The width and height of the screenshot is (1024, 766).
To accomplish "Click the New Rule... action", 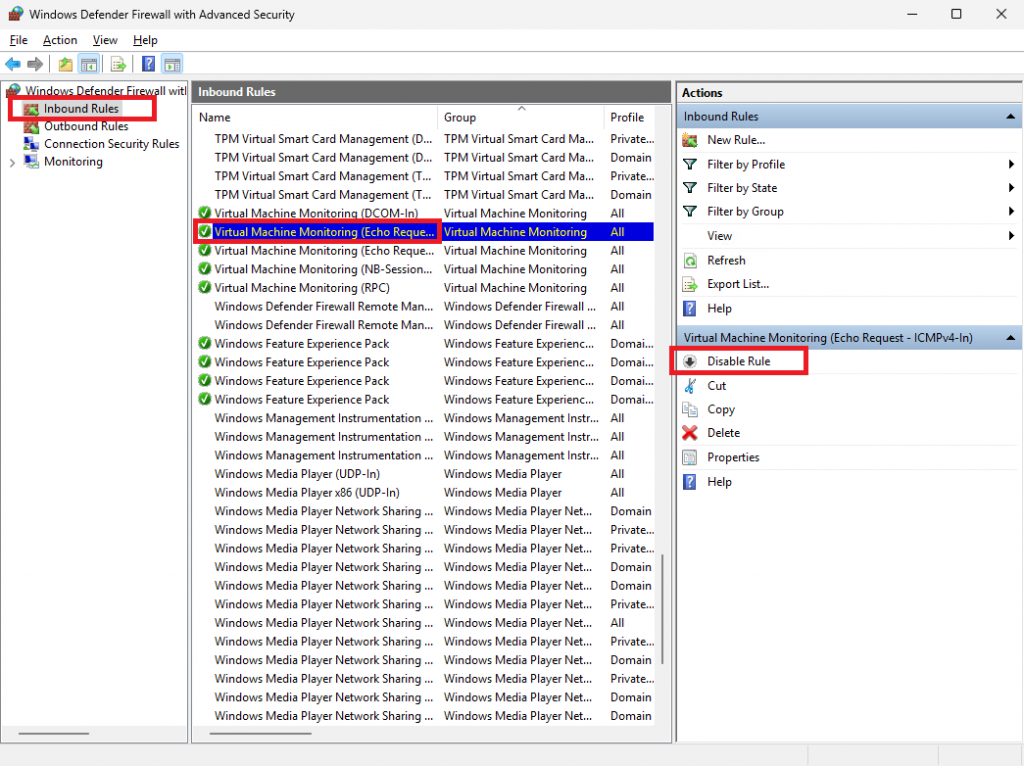I will [x=736, y=140].
